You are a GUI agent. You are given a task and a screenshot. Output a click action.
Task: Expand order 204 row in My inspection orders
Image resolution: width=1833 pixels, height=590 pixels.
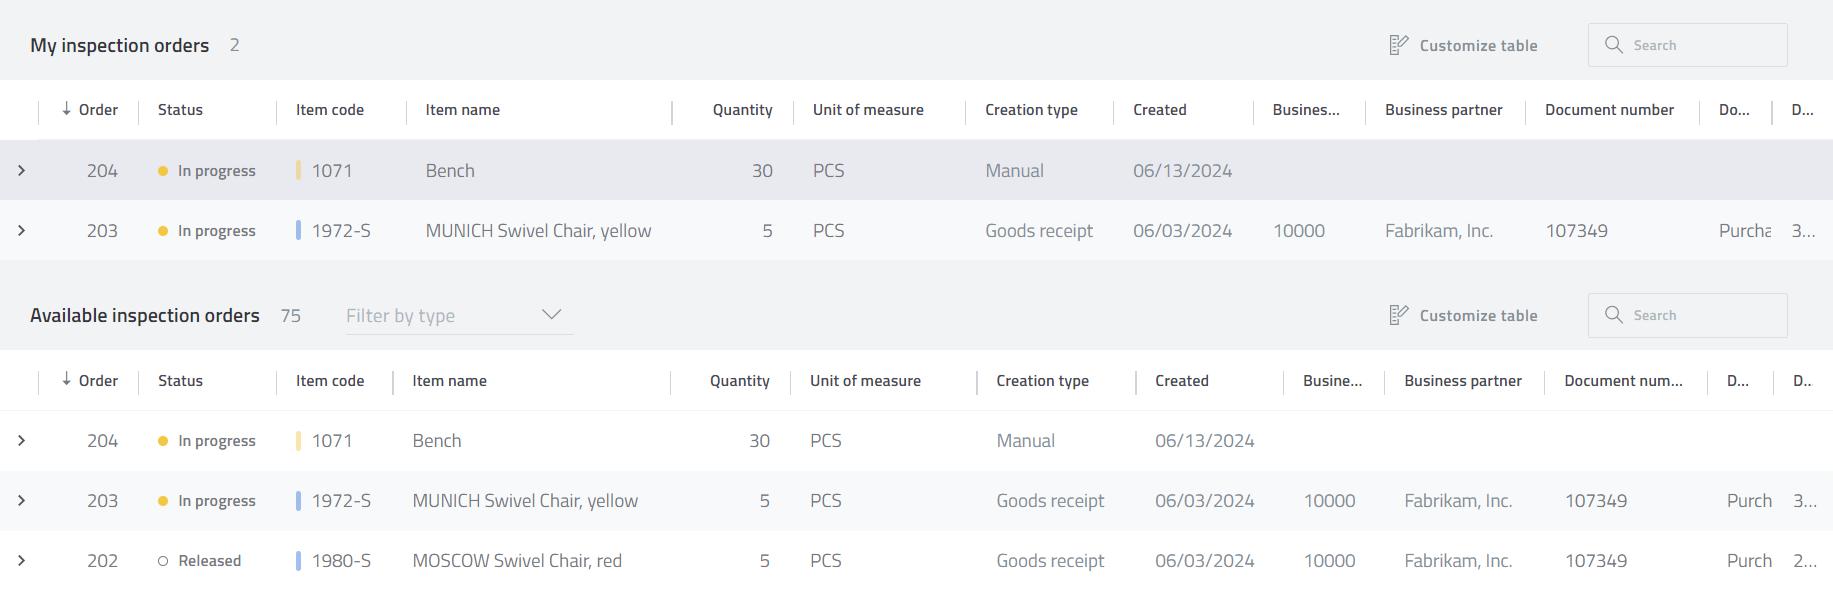click(x=21, y=171)
